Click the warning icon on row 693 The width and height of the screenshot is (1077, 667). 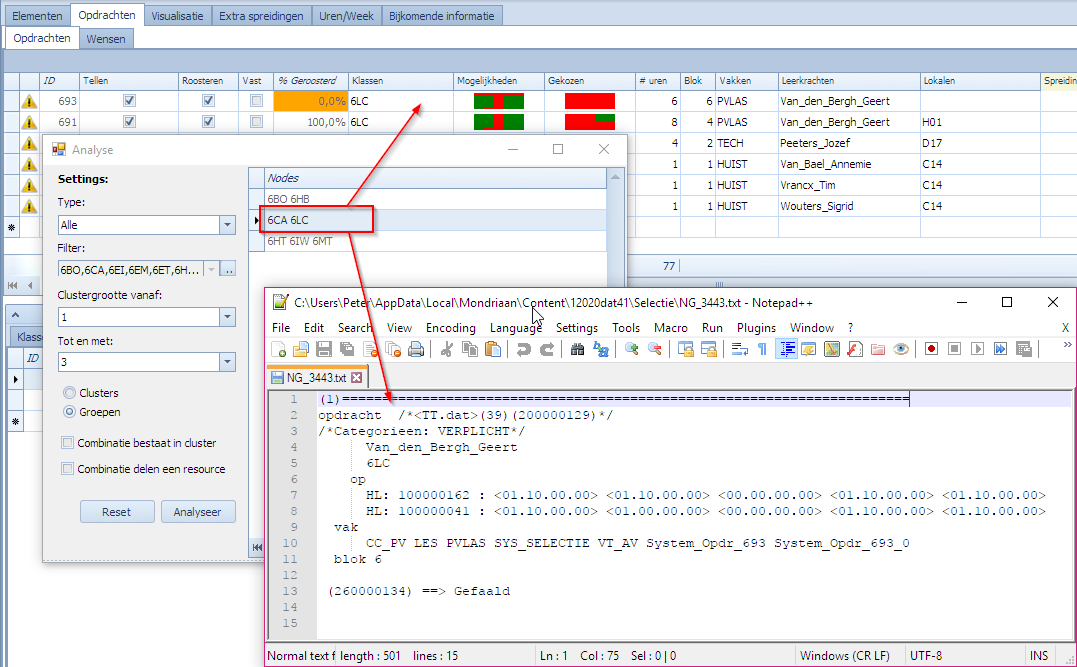(x=29, y=102)
